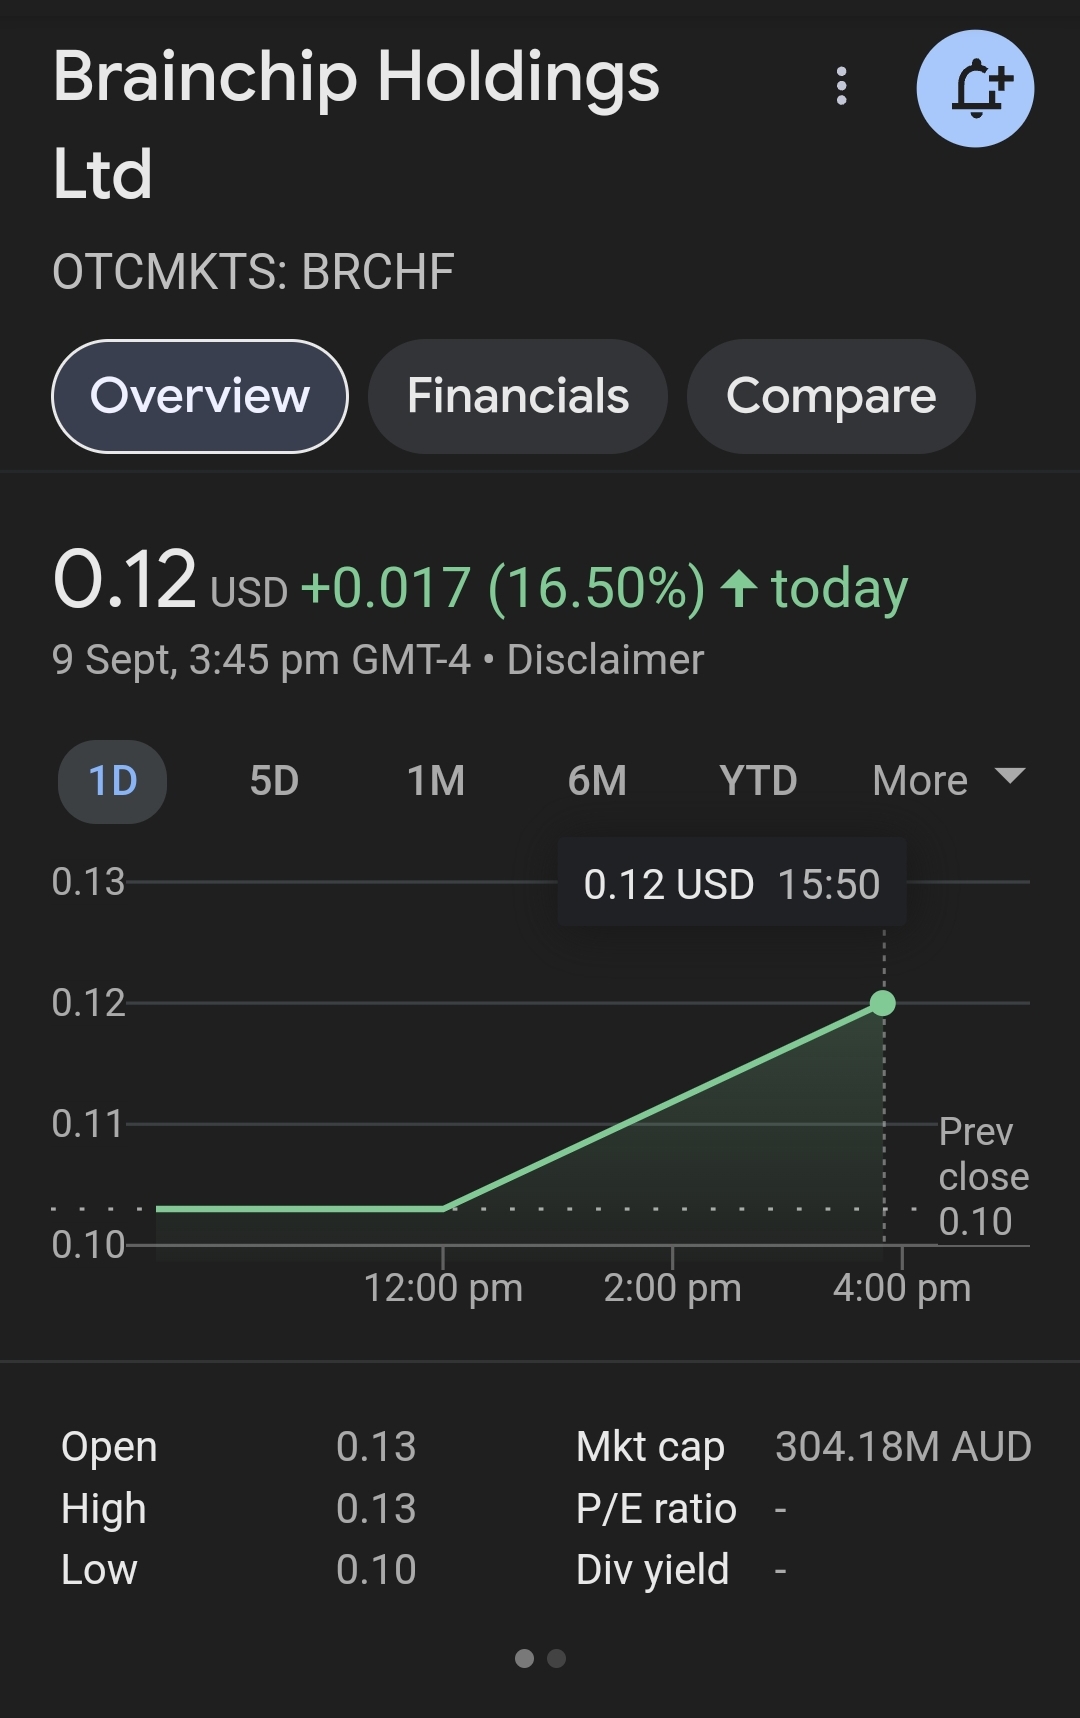Click the 0.12 USD 15:50 tooltip
Image resolution: width=1080 pixels, height=1718 pixels.
click(732, 884)
